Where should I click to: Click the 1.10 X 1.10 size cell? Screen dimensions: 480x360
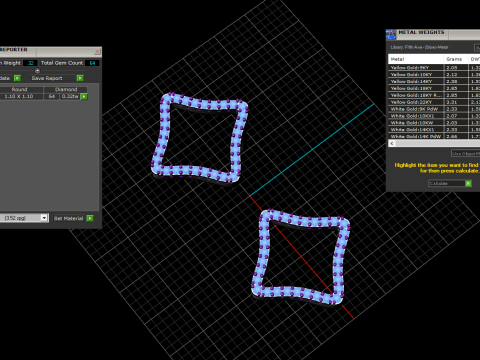pos(20,96)
